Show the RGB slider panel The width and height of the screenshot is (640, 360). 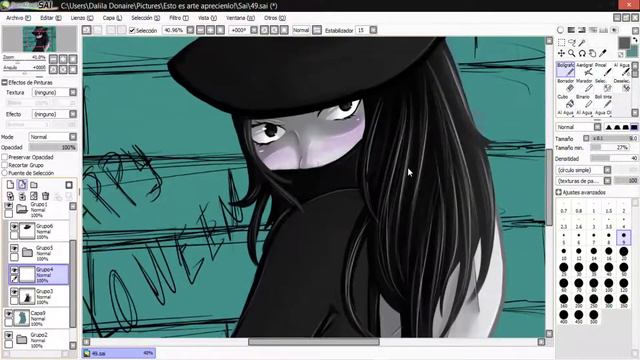[x=571, y=30]
